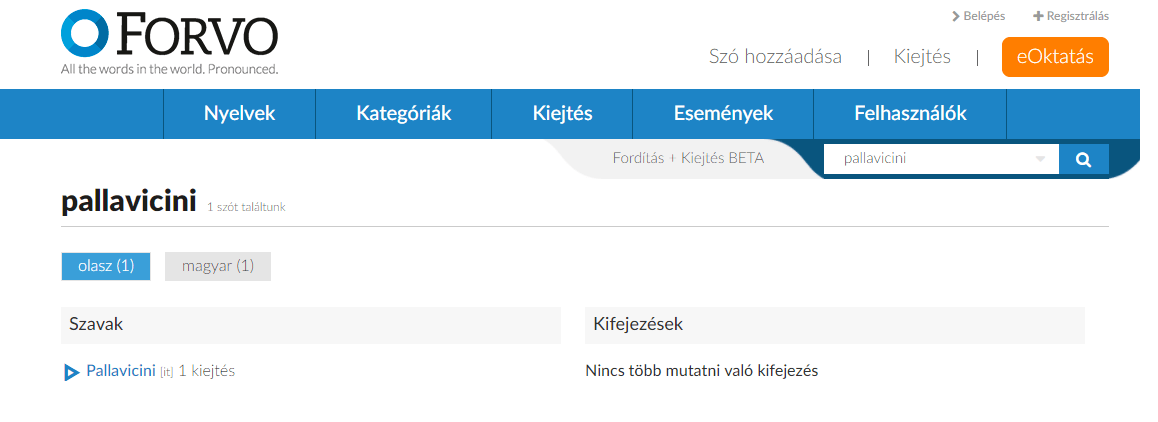Open the Események navigation menu
Image resolution: width=1158 pixels, height=422 pixels.
(x=723, y=114)
